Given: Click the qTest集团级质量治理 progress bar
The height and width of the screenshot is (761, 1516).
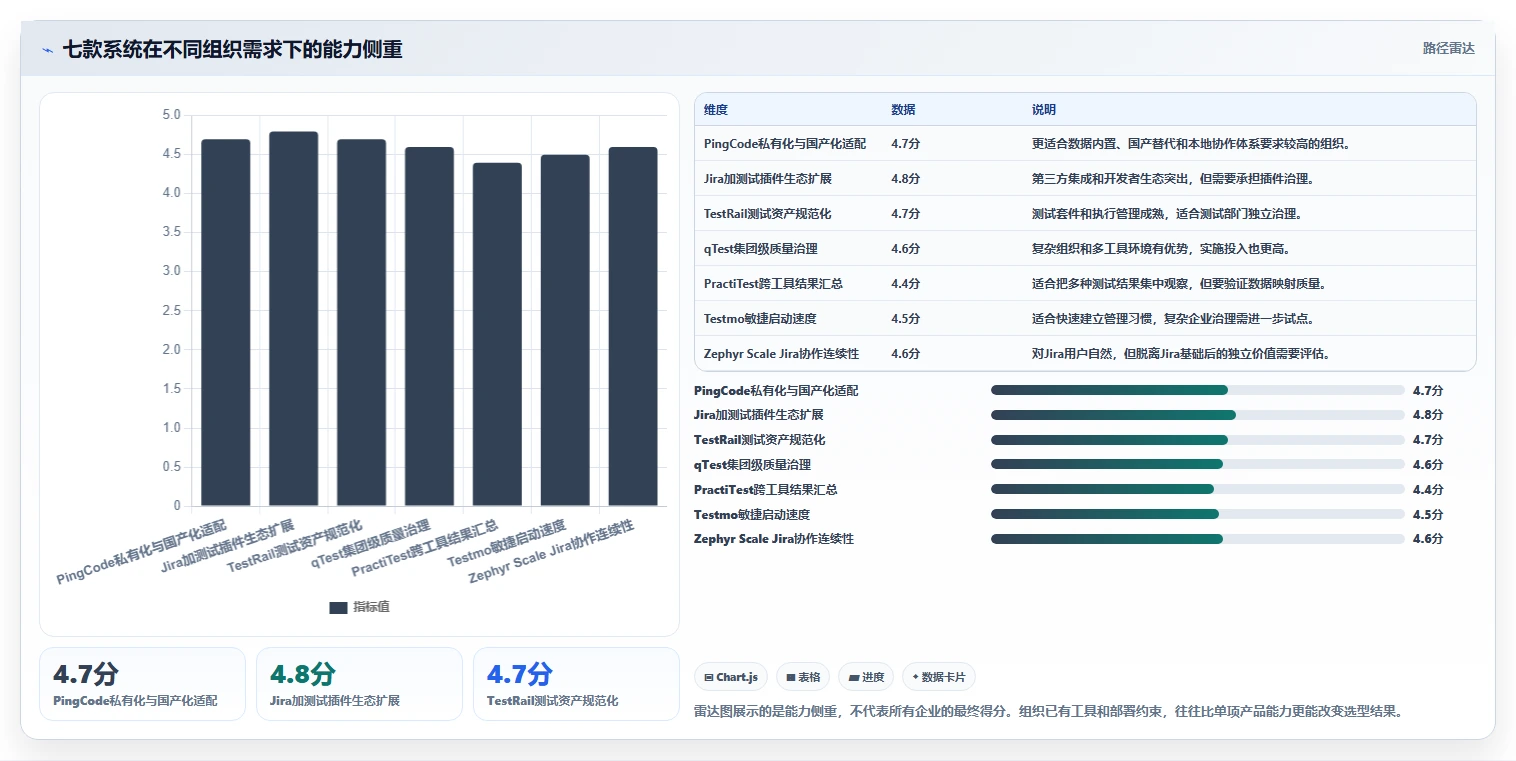Looking at the screenshot, I should tap(1198, 465).
